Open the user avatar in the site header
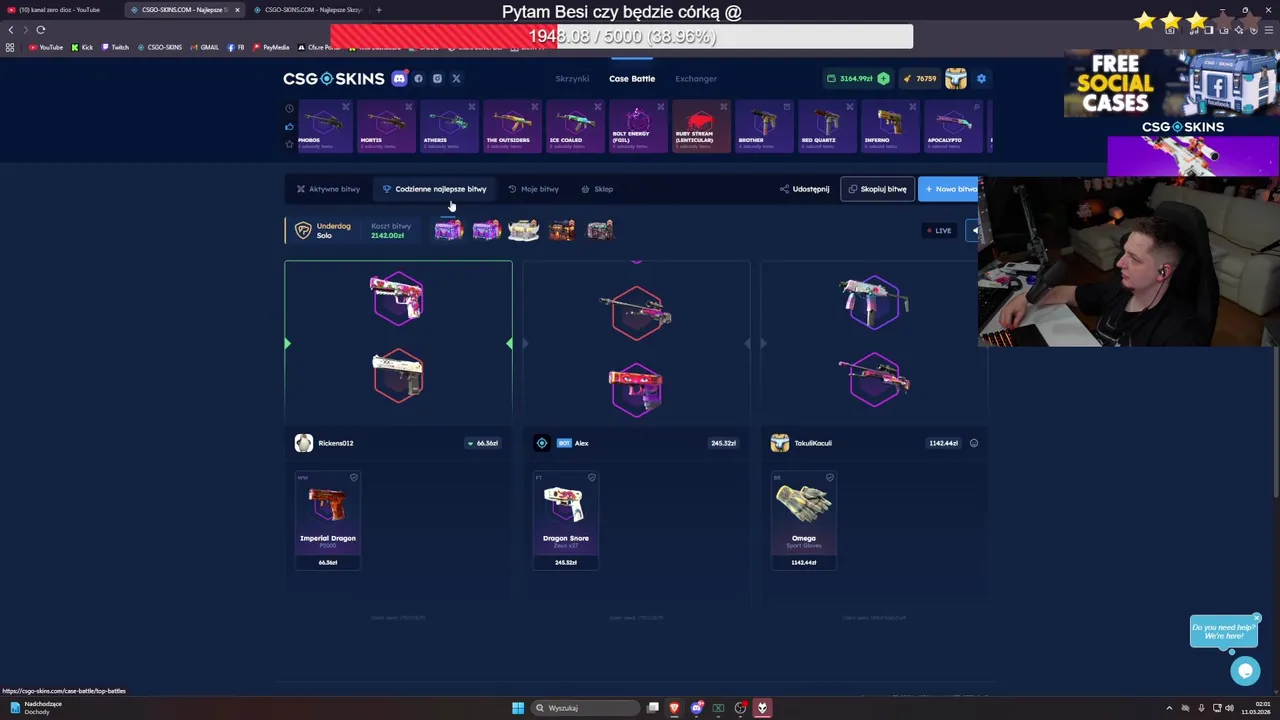The height and width of the screenshot is (720, 1280). tap(956, 78)
